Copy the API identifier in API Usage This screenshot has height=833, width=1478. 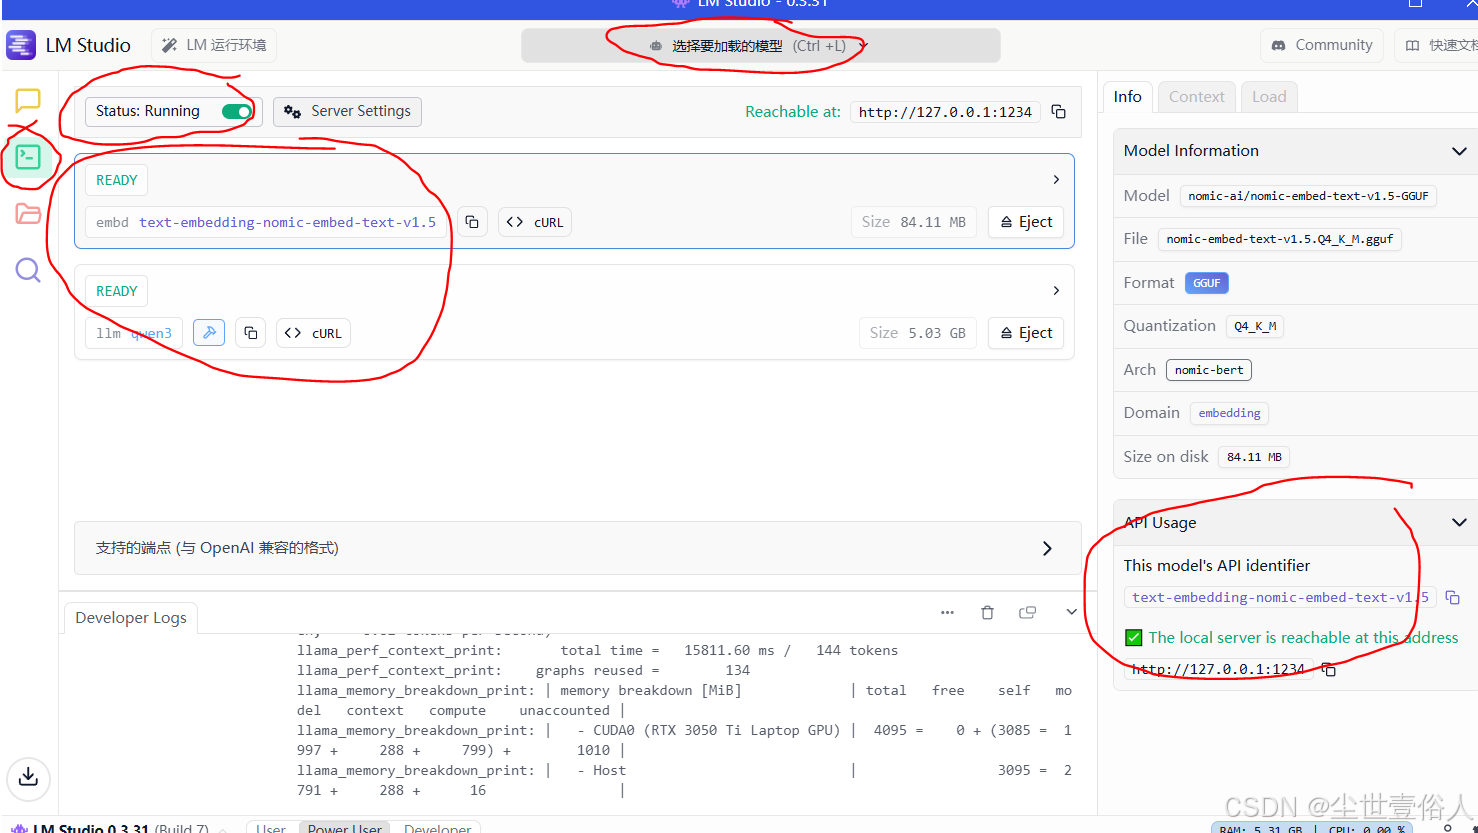pyautogui.click(x=1453, y=598)
